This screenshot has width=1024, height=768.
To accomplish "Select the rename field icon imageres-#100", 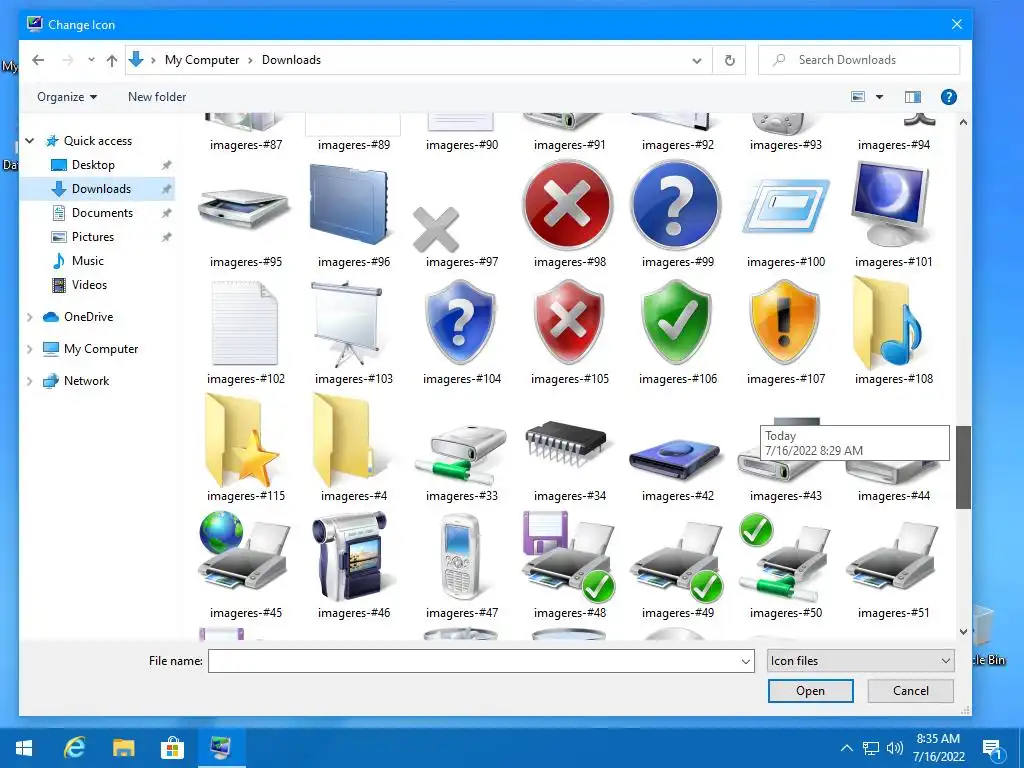I will (x=786, y=206).
